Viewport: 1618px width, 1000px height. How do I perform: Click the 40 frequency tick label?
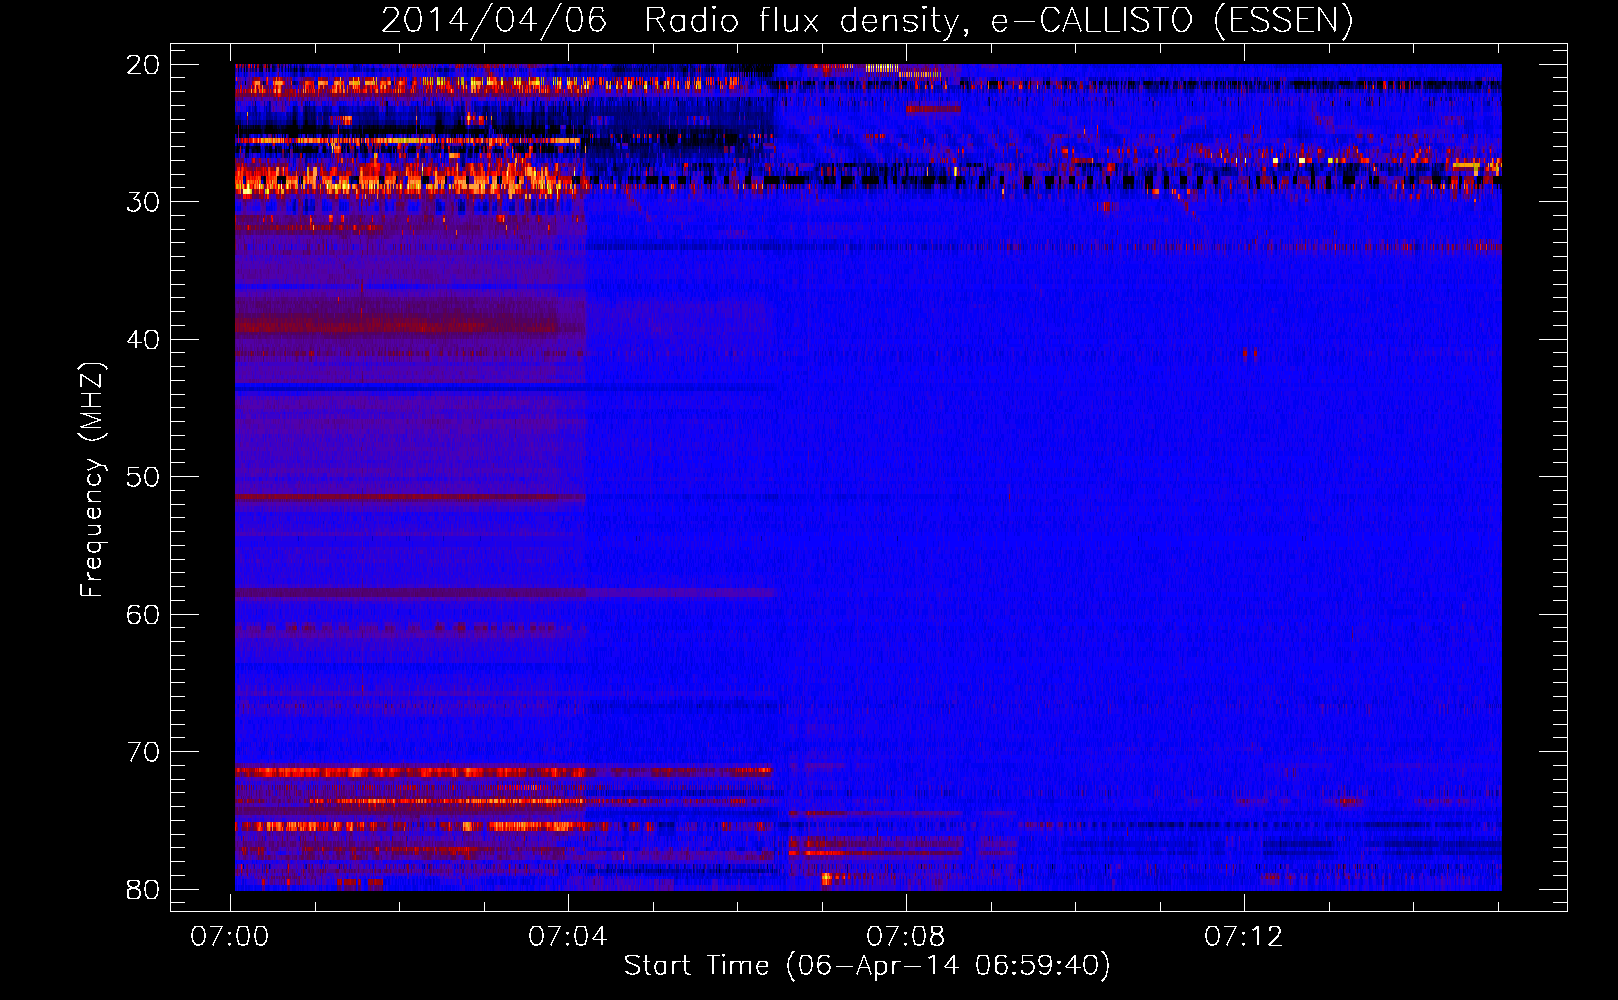[x=144, y=340]
